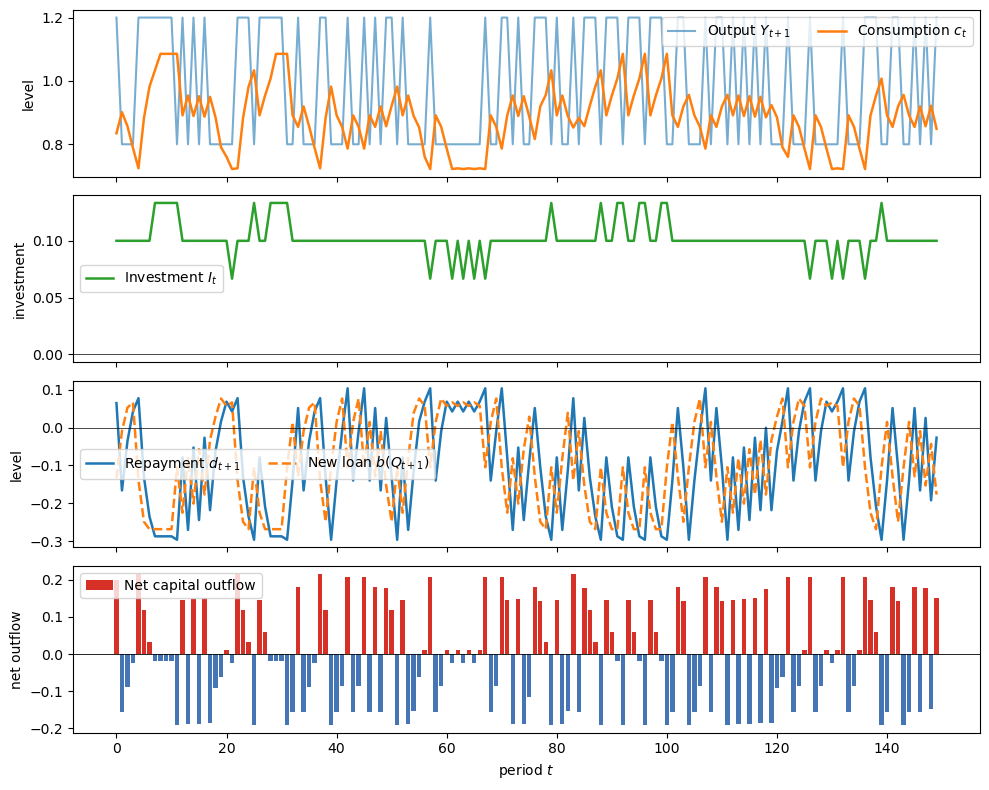Click the blue Output legend line sample
Image resolution: width=989 pixels, height=790 pixels.
click(x=682, y=30)
